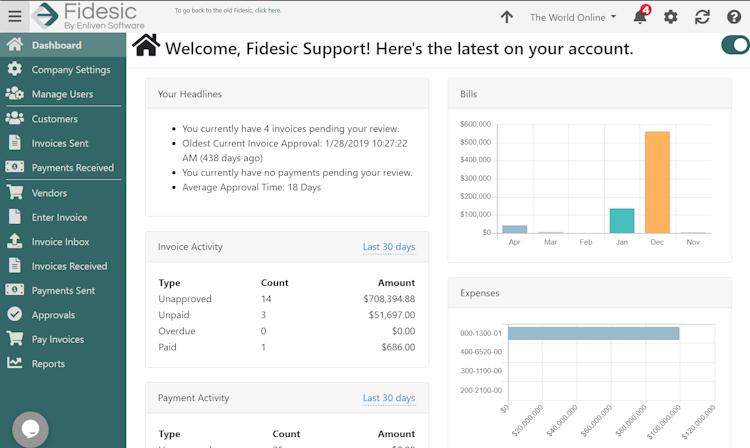This screenshot has width=750, height=448.
Task: Click the Pay Invoices cart icon
Action: click(14, 339)
